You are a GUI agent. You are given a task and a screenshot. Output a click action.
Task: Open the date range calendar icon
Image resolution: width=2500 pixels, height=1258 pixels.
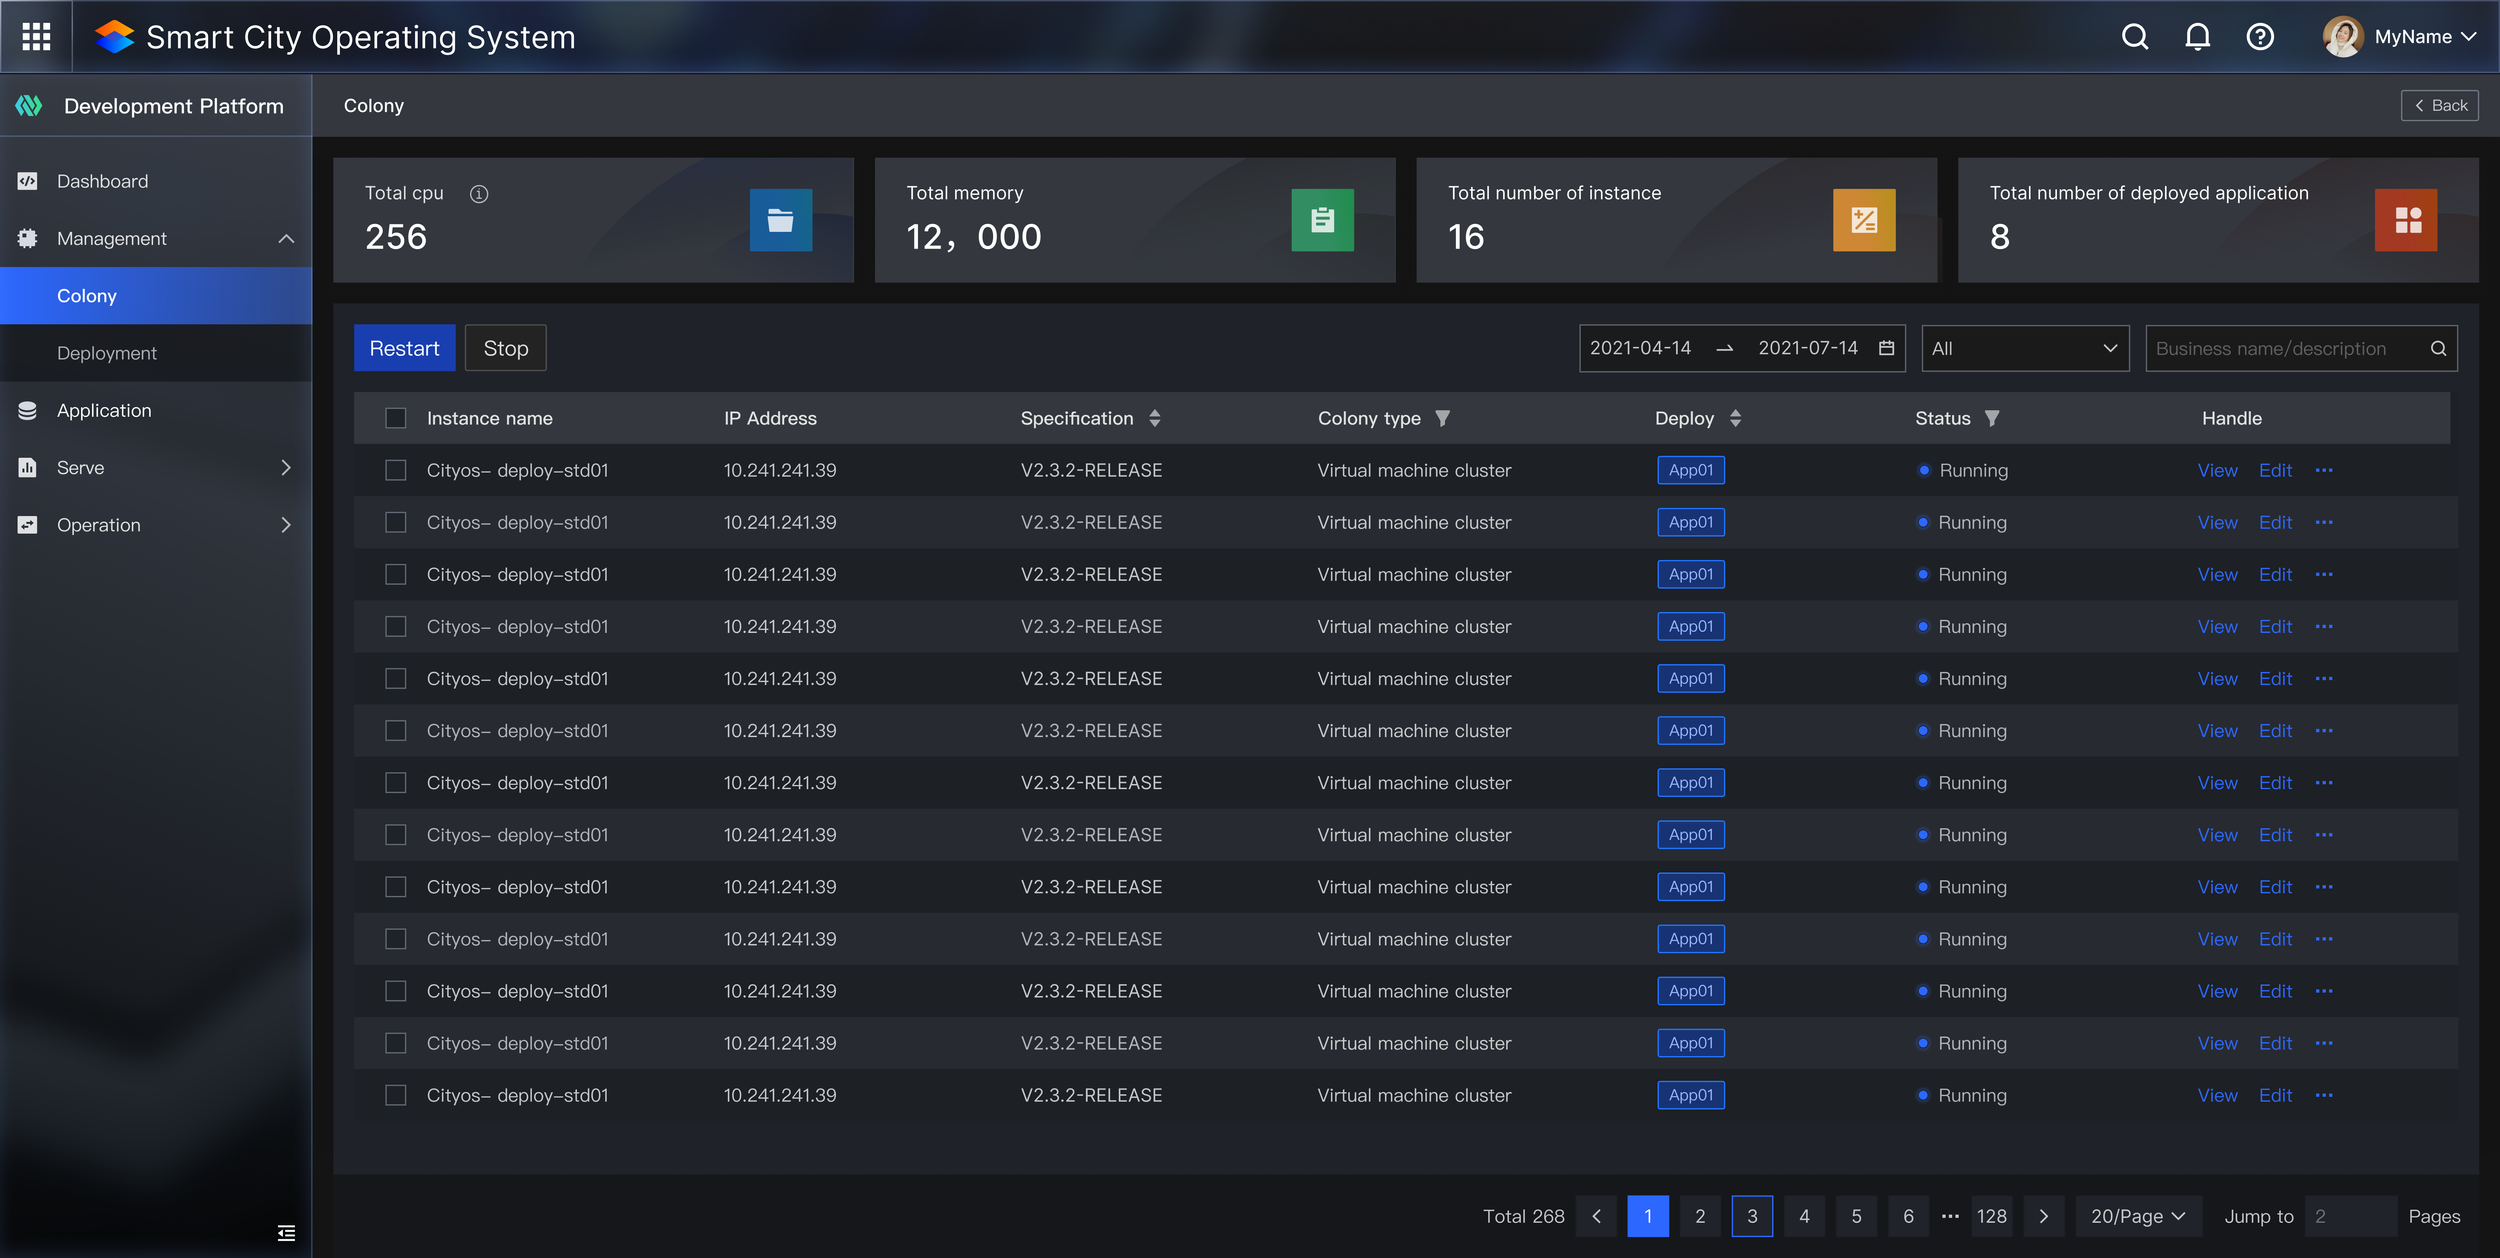tap(1886, 348)
